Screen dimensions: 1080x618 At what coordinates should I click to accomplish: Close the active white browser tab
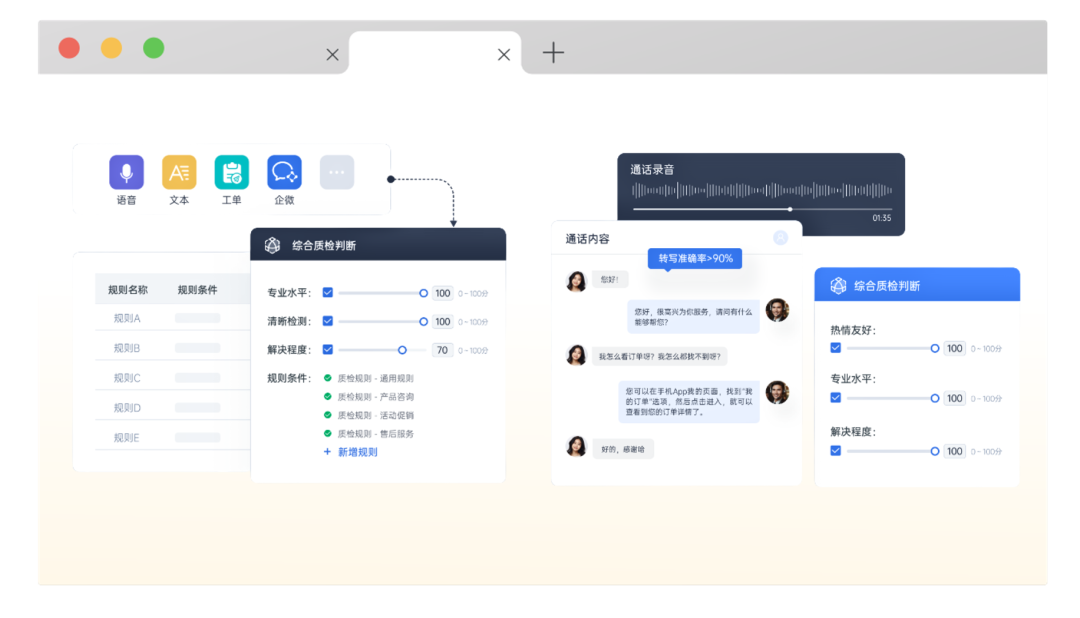[504, 54]
